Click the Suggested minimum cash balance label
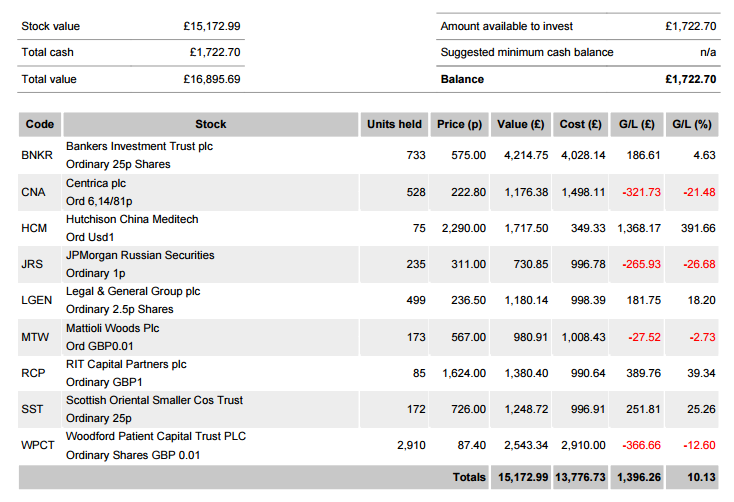Screen dimensions: 734x502 [527, 52]
